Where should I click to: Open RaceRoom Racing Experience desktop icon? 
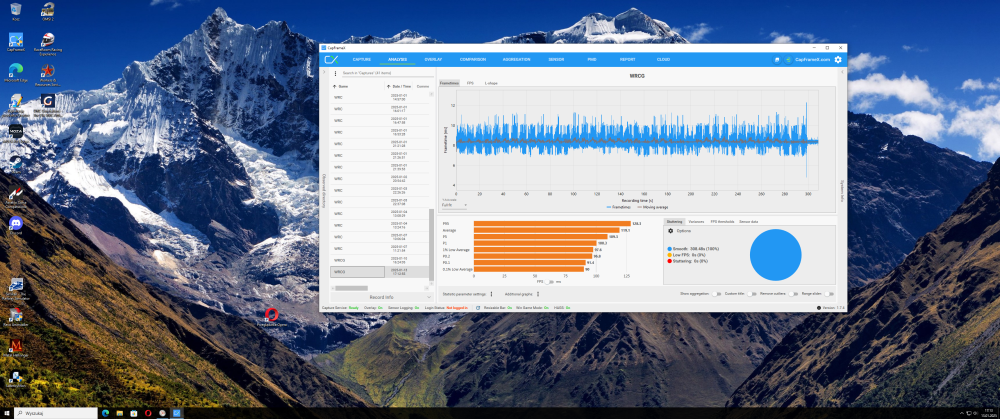pyautogui.click(x=47, y=43)
